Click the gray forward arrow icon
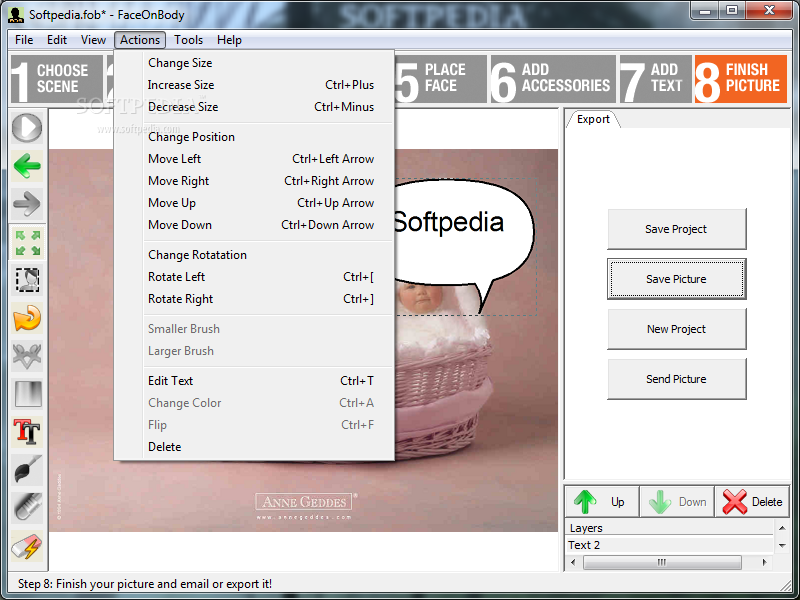Viewport: 800px width, 600px height. click(27, 204)
